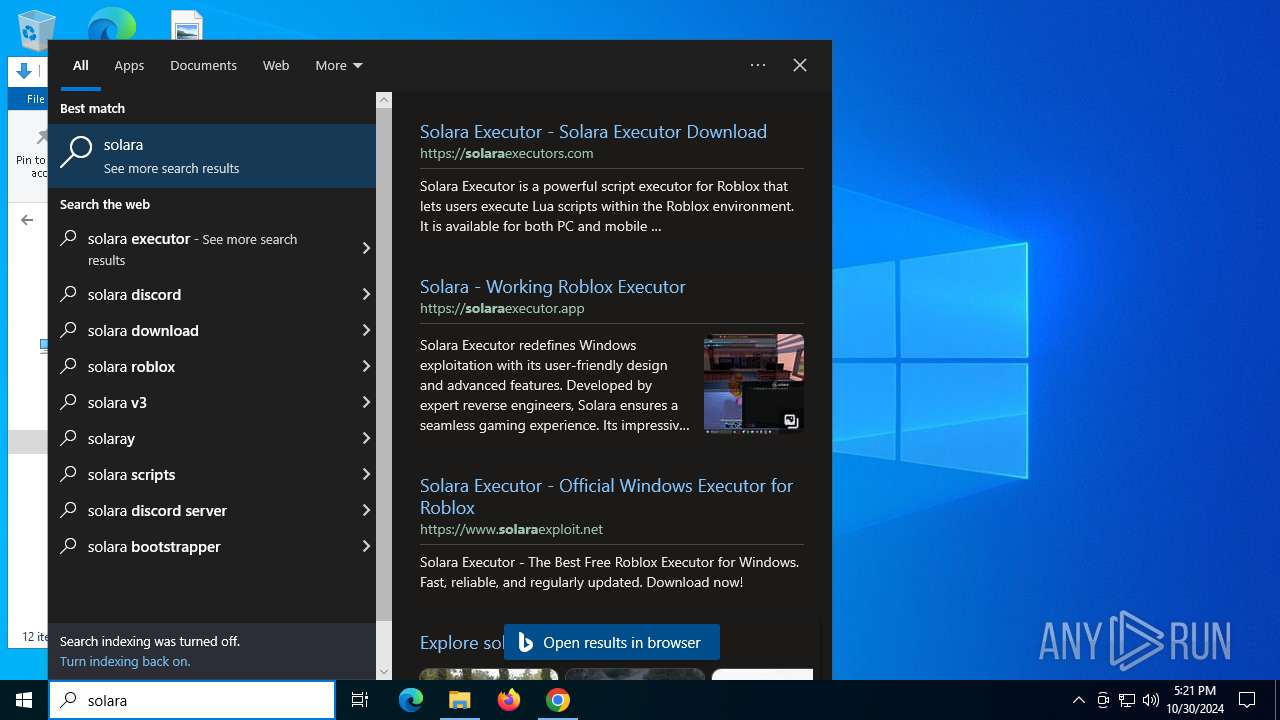Open the network status tray icon
The width and height of the screenshot is (1280, 720).
coord(1127,700)
